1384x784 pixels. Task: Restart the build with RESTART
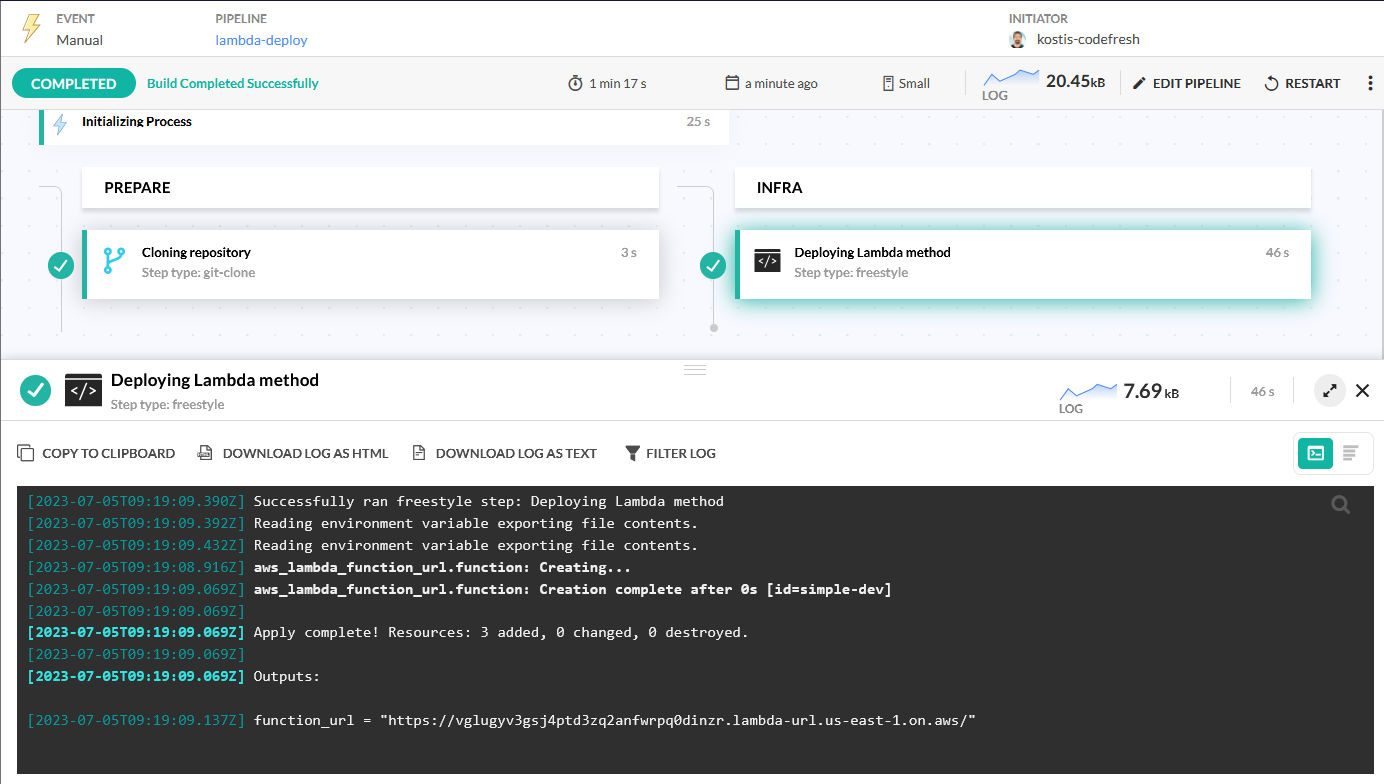[x=1302, y=84]
